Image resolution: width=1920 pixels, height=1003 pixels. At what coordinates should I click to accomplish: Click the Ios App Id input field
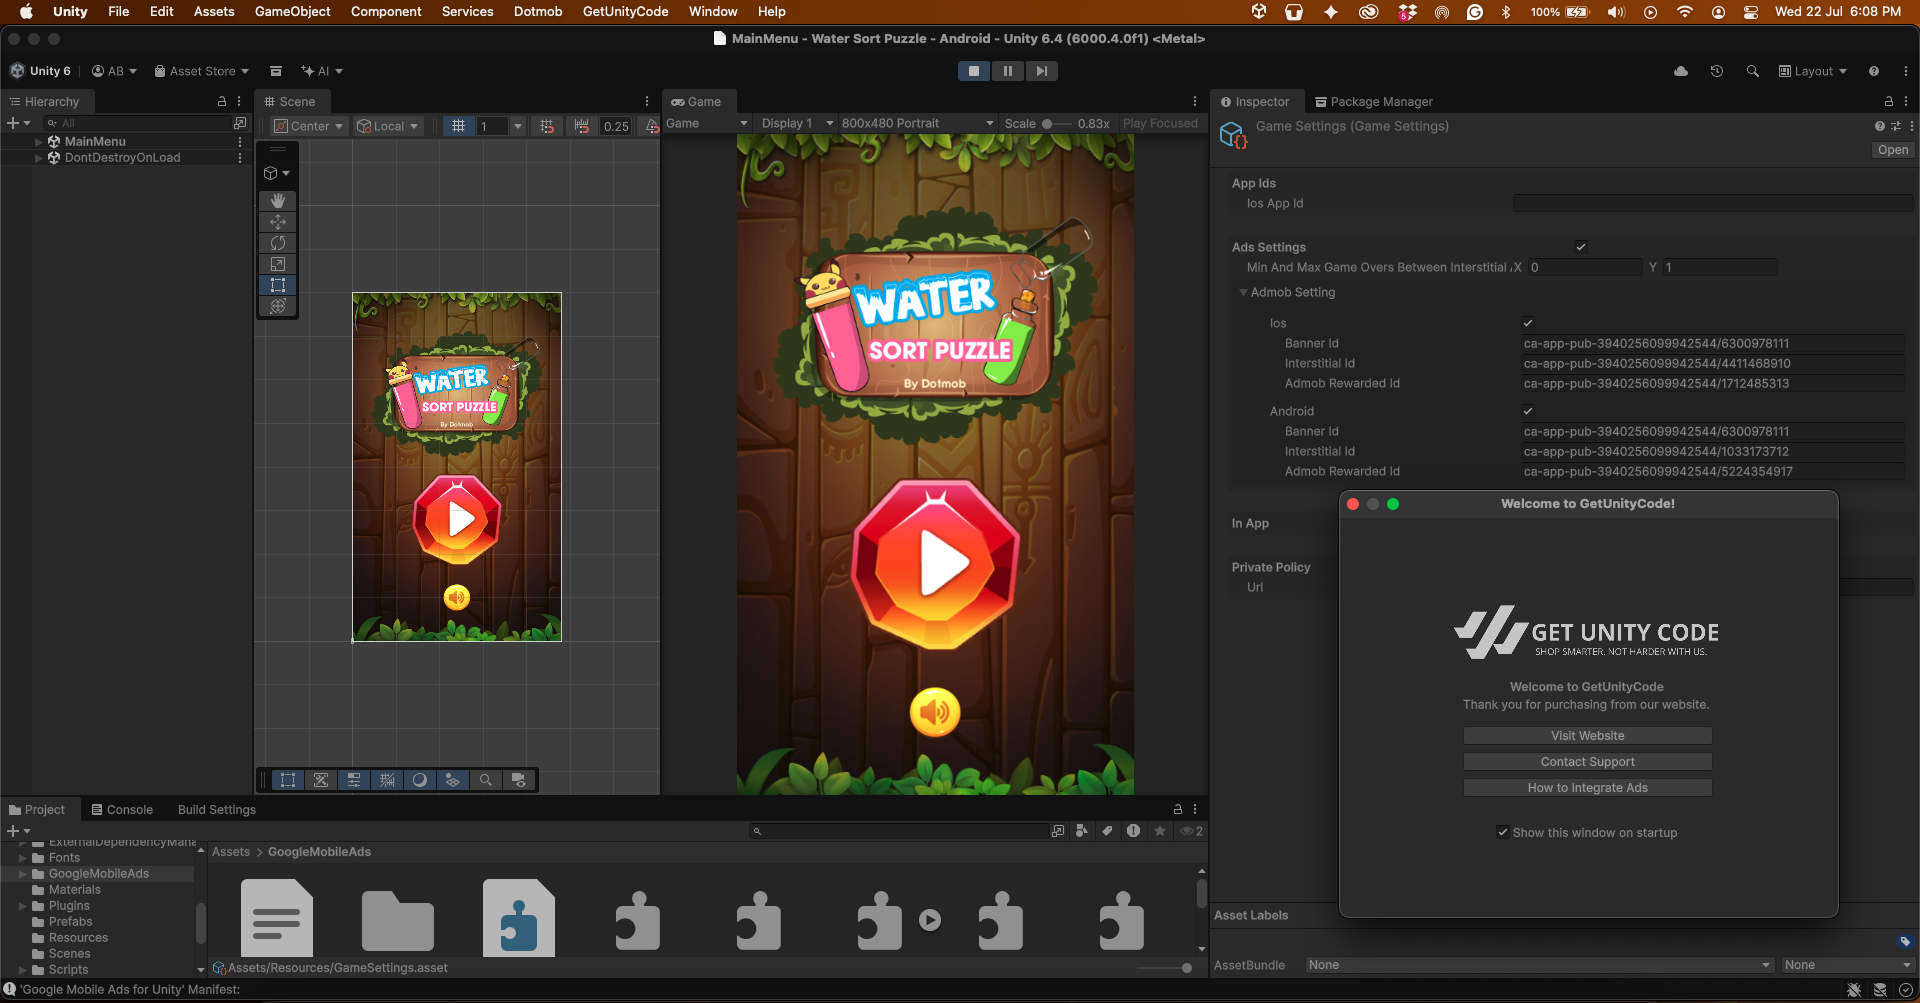[1713, 203]
